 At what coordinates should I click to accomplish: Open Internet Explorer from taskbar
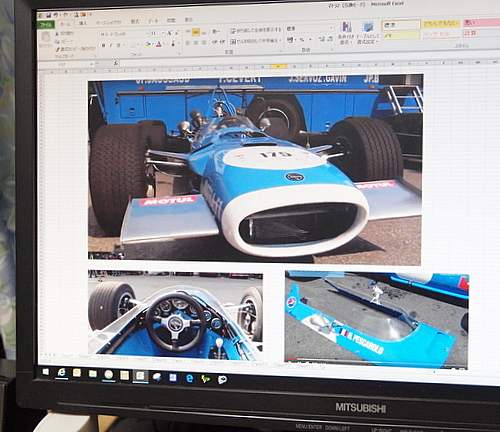pos(61,373)
